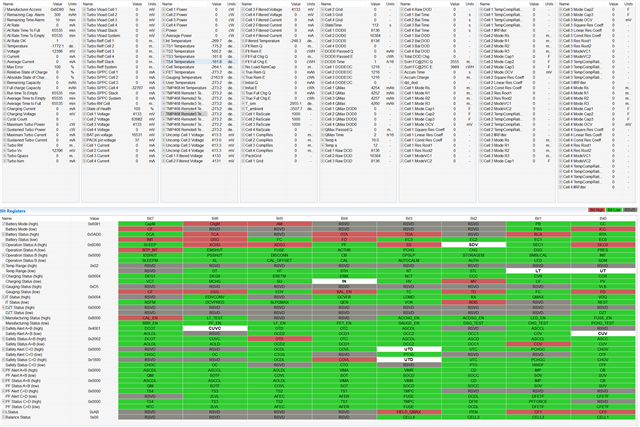This screenshot has height=427, width=640.
Task: Click the icon next to Cell 3 Mode Cap2
Action: point(561,9)
